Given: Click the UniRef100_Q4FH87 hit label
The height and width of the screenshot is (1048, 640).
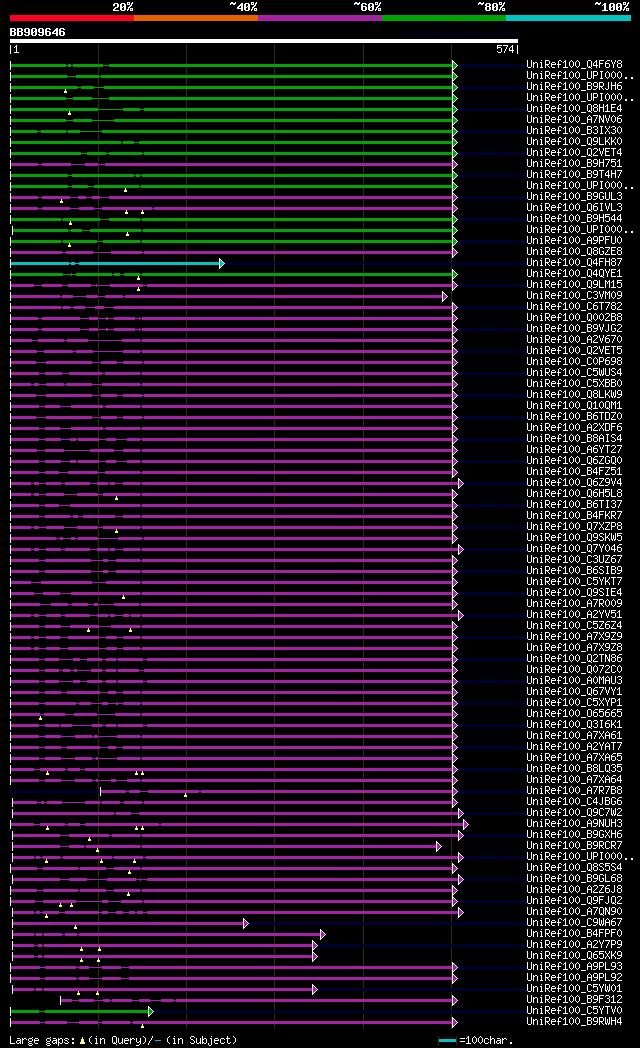Looking at the screenshot, I should pos(574,263).
